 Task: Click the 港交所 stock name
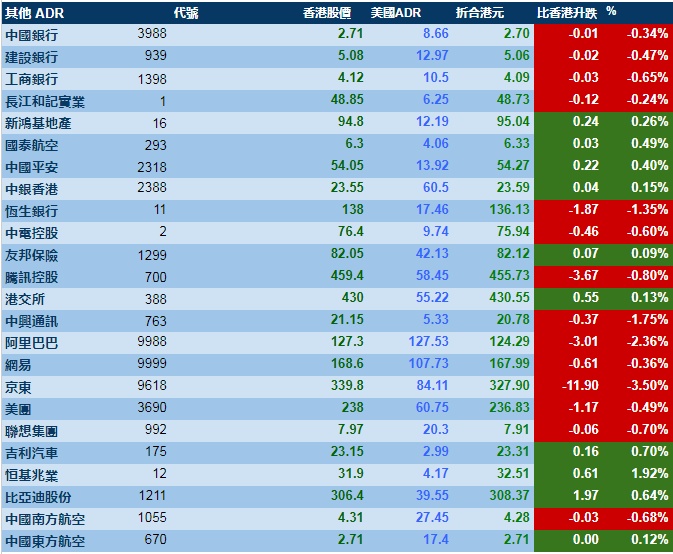coord(25,299)
